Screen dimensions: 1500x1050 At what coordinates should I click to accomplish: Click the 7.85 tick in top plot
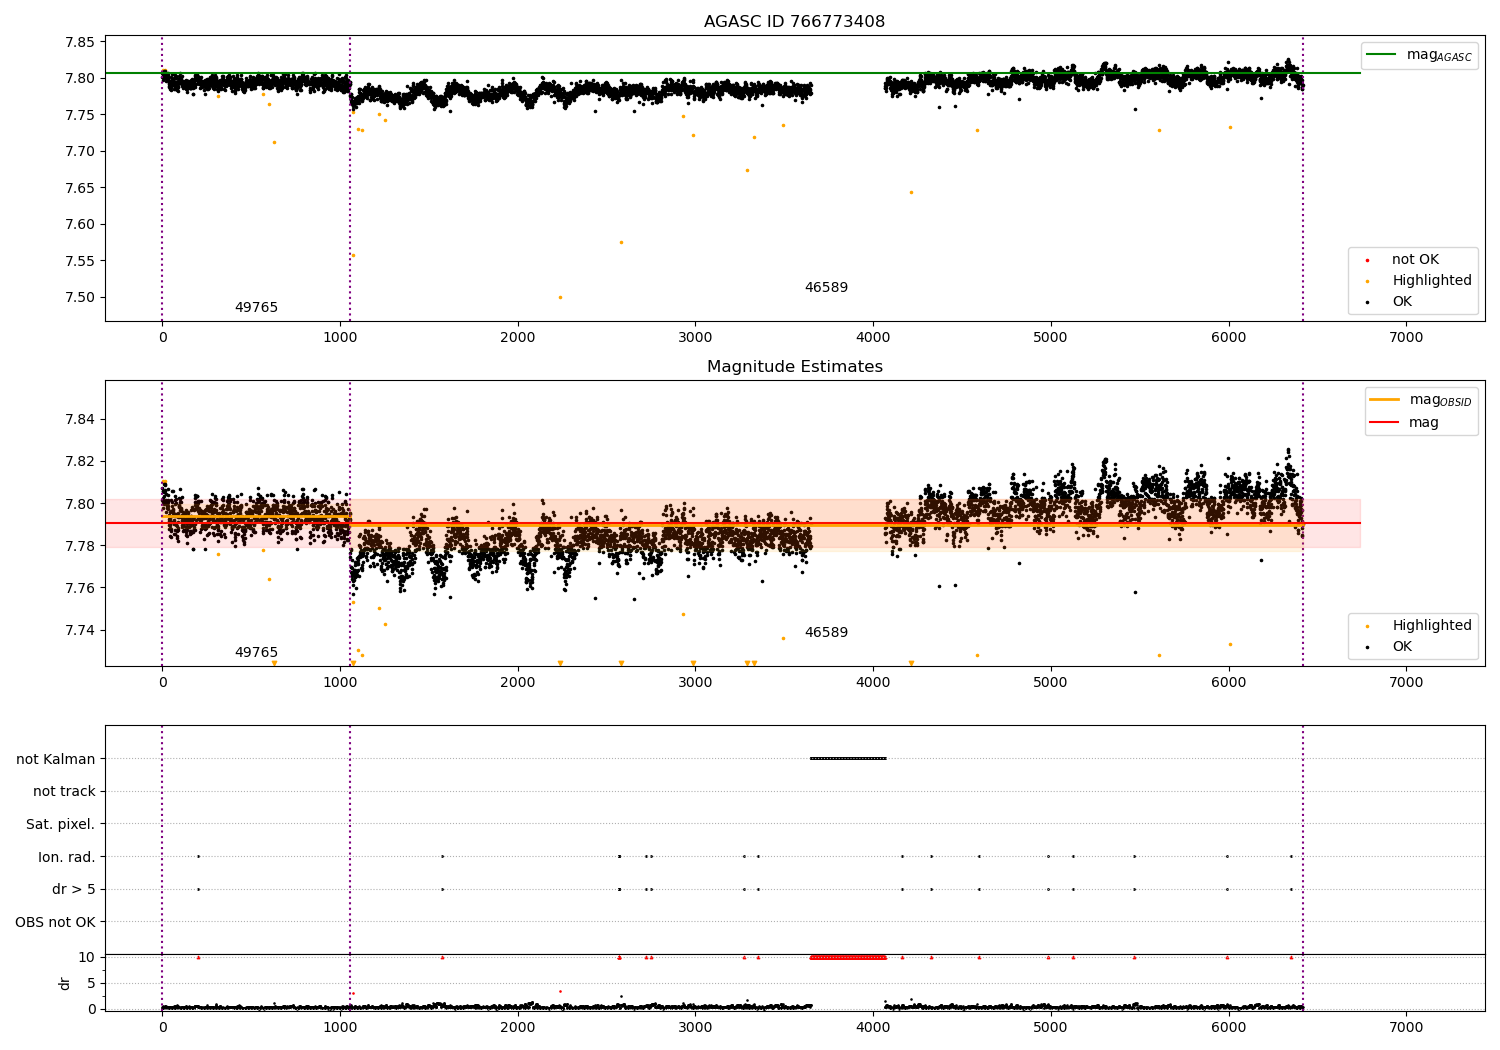[80, 42]
